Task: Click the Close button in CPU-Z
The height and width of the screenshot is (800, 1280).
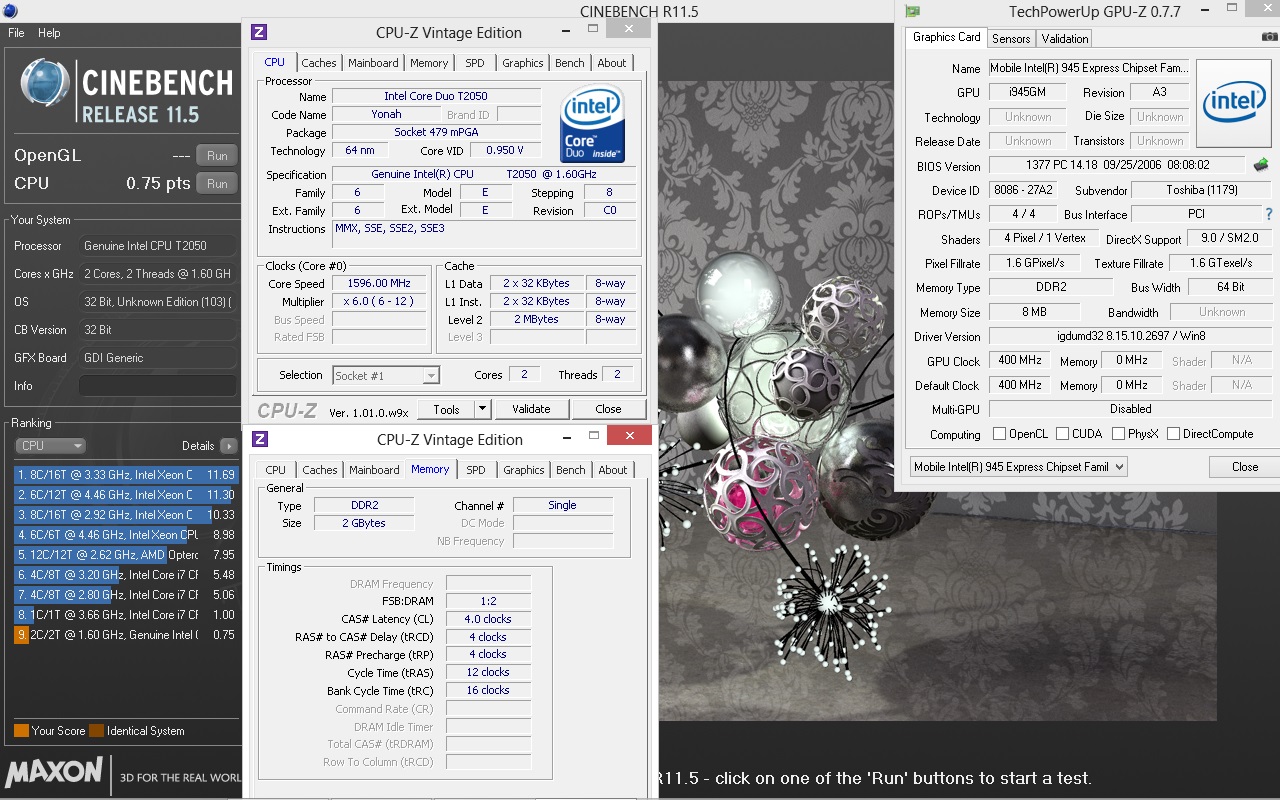Action: 608,409
